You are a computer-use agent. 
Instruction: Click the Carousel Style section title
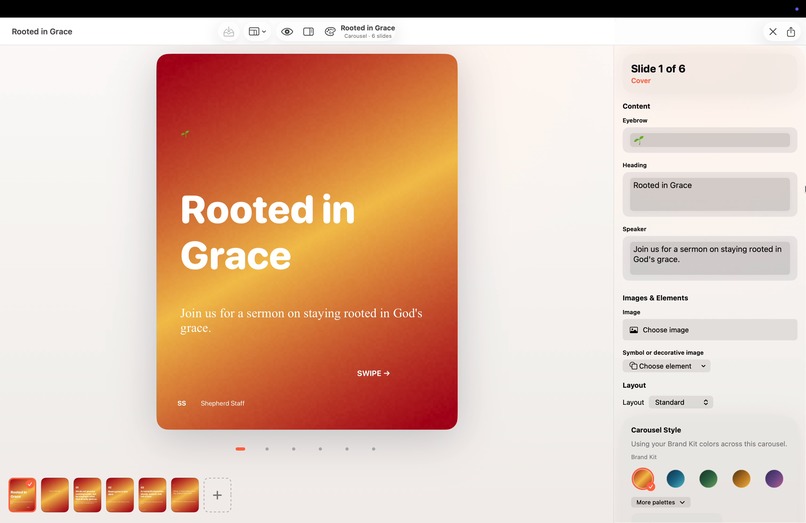coord(656,430)
